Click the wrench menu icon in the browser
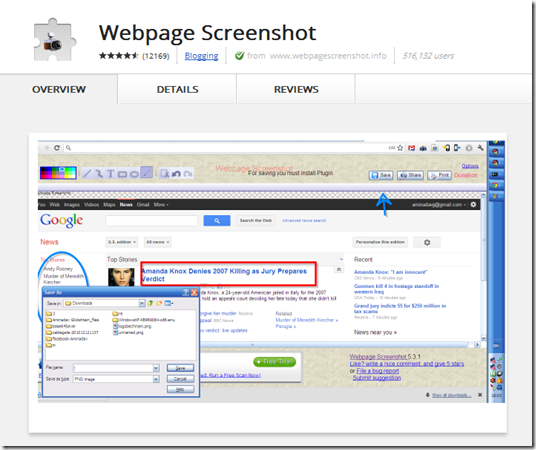Viewport: 536px width, 450px height. point(481,148)
